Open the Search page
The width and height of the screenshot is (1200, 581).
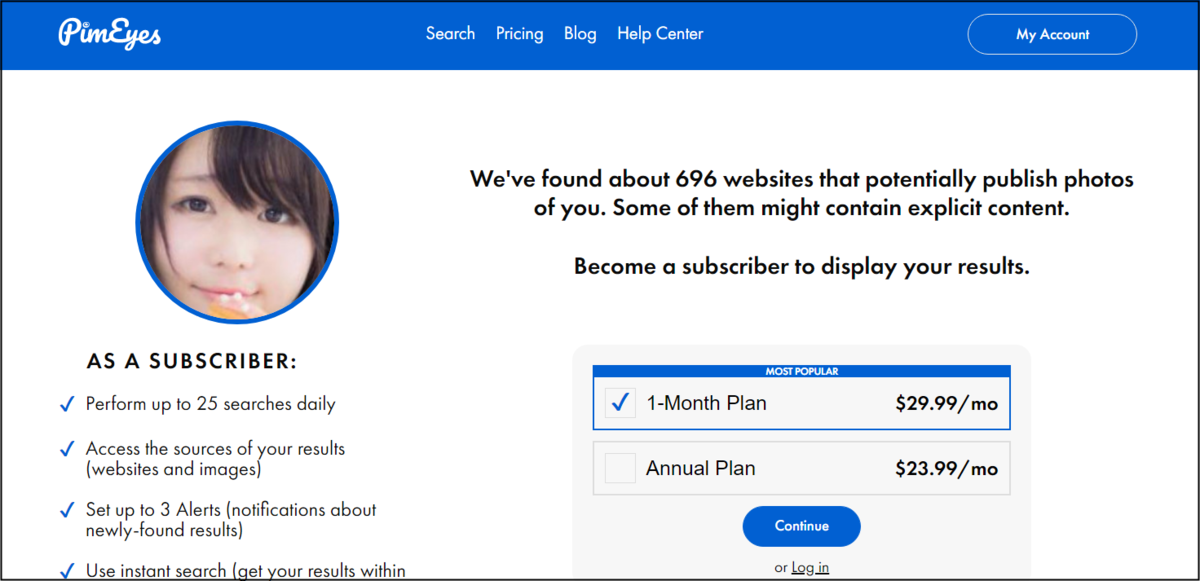click(450, 34)
